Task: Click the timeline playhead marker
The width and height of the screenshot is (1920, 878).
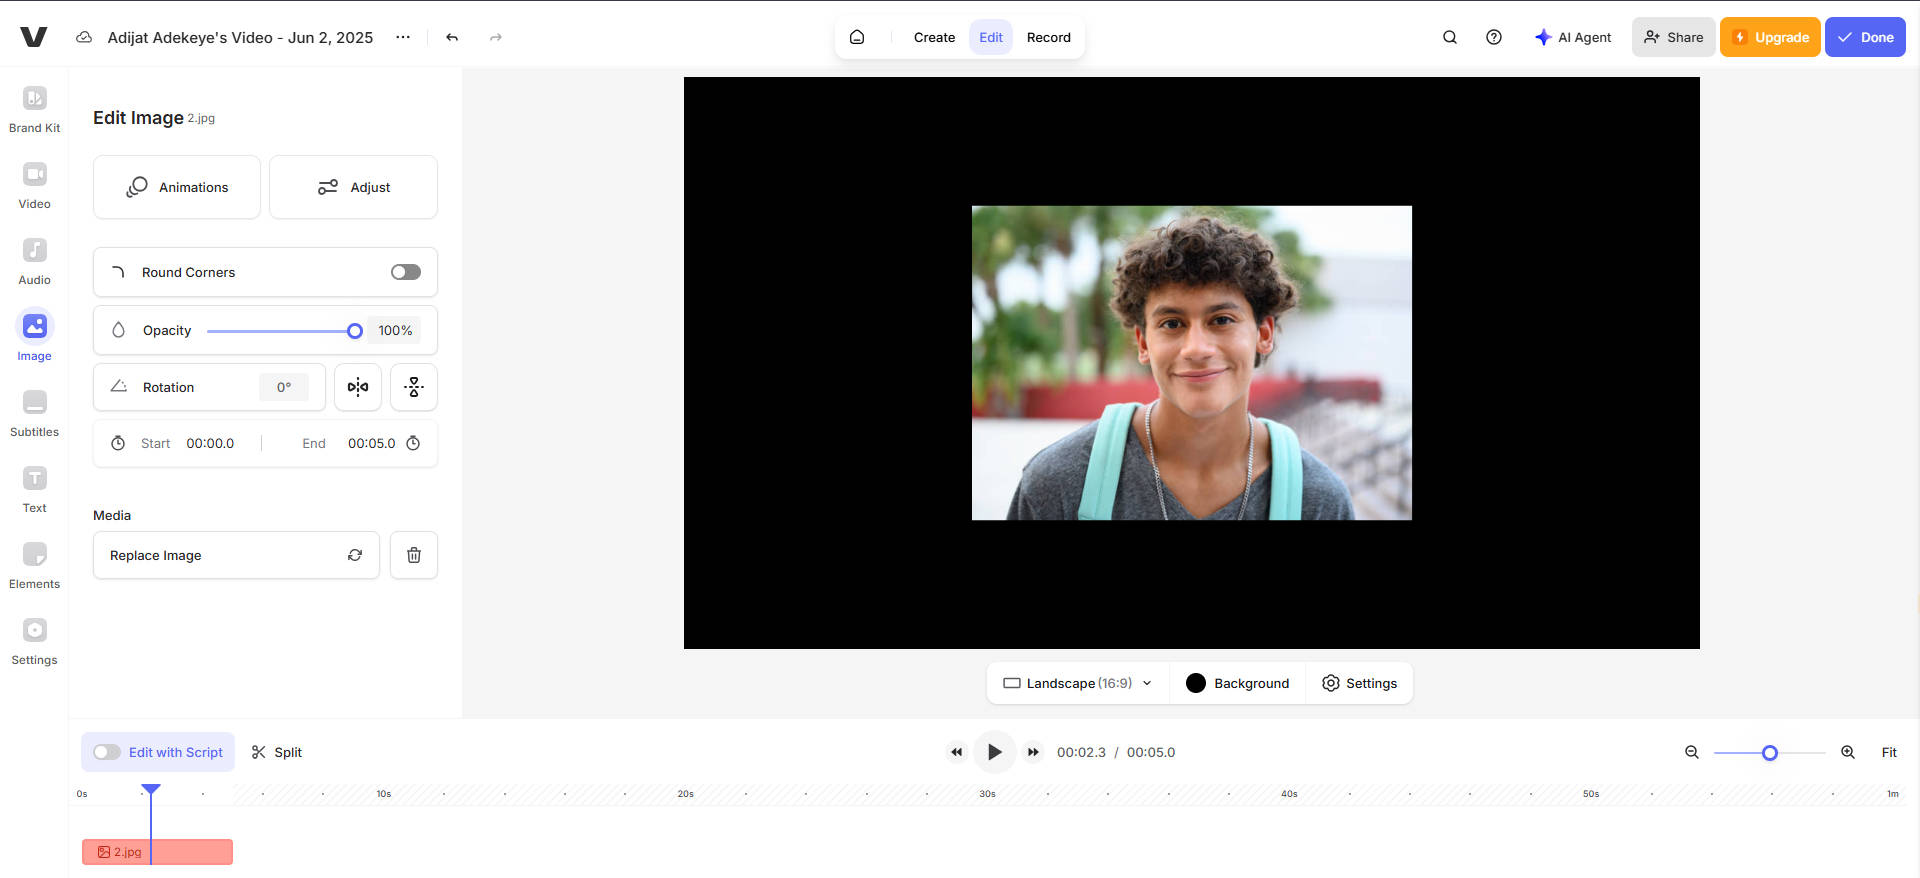Action: point(151,790)
